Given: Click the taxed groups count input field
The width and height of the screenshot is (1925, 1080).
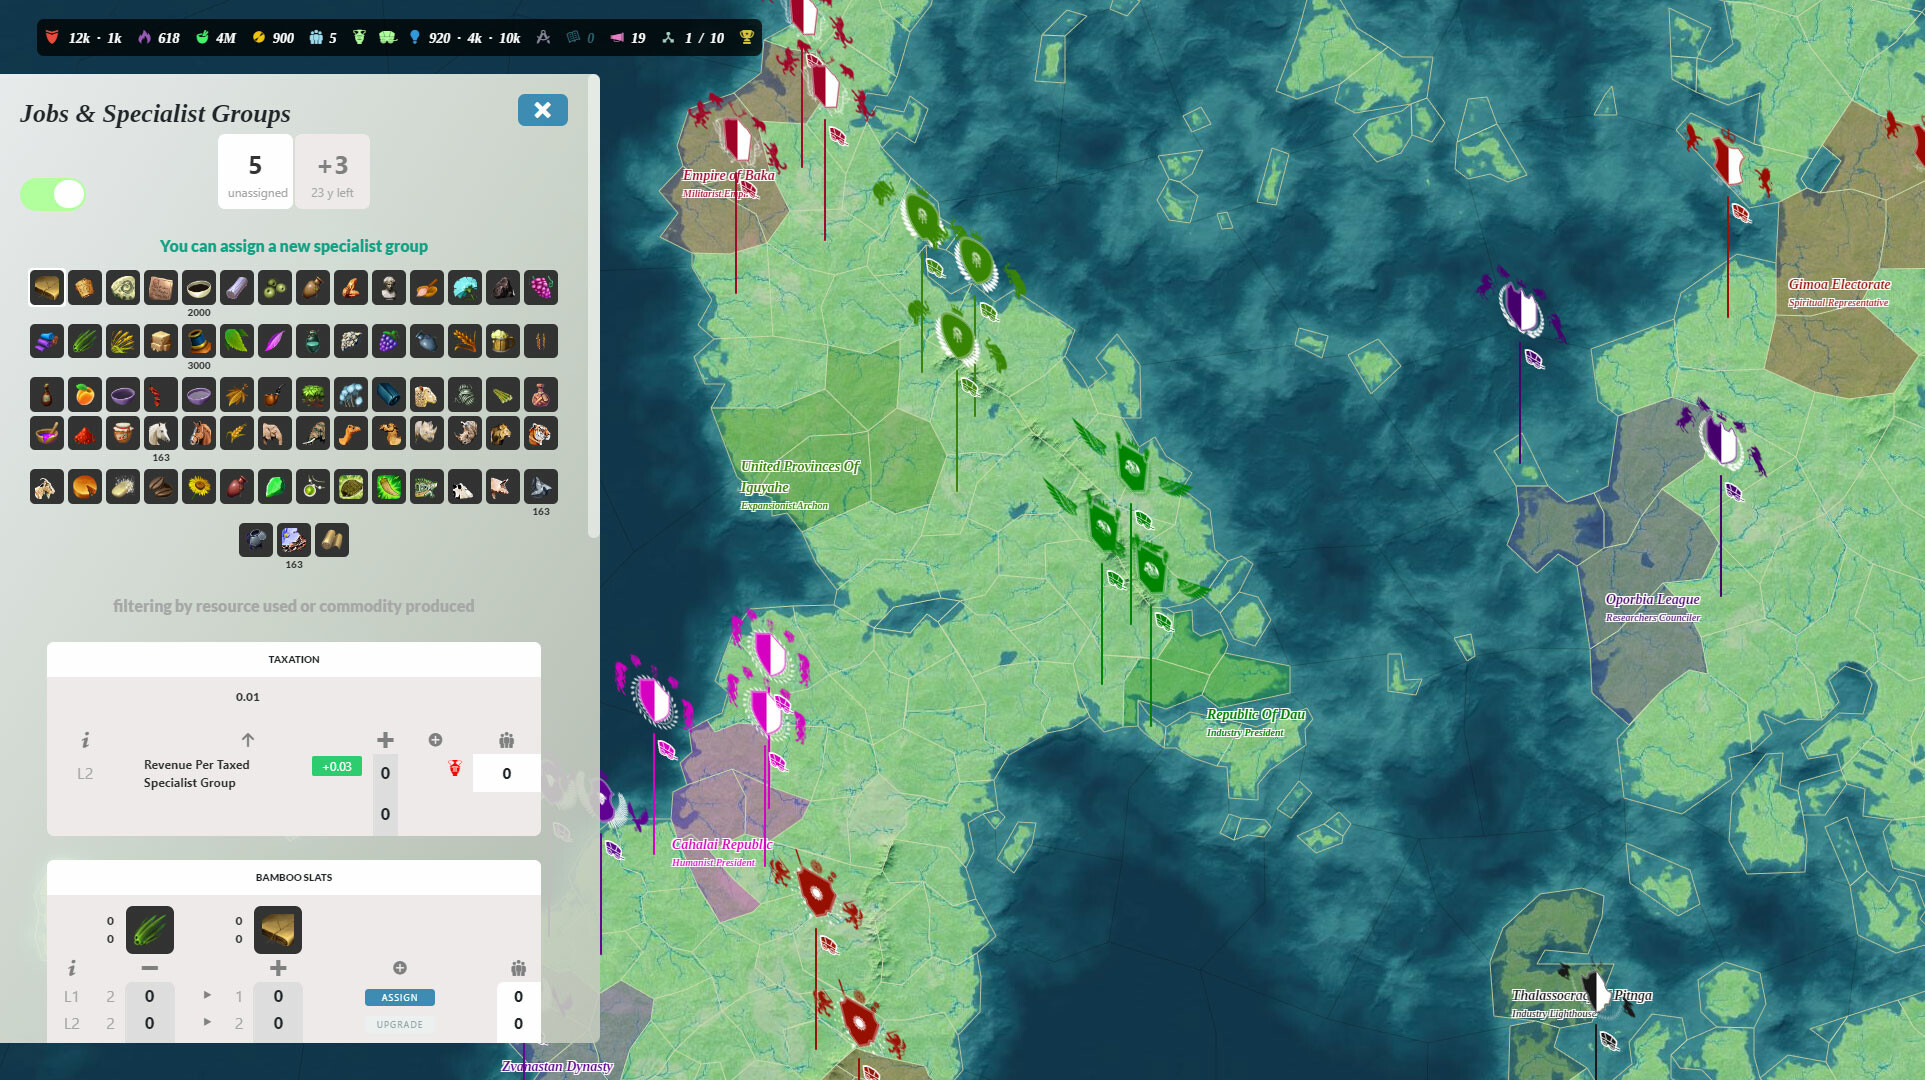Looking at the screenshot, I should (507, 773).
